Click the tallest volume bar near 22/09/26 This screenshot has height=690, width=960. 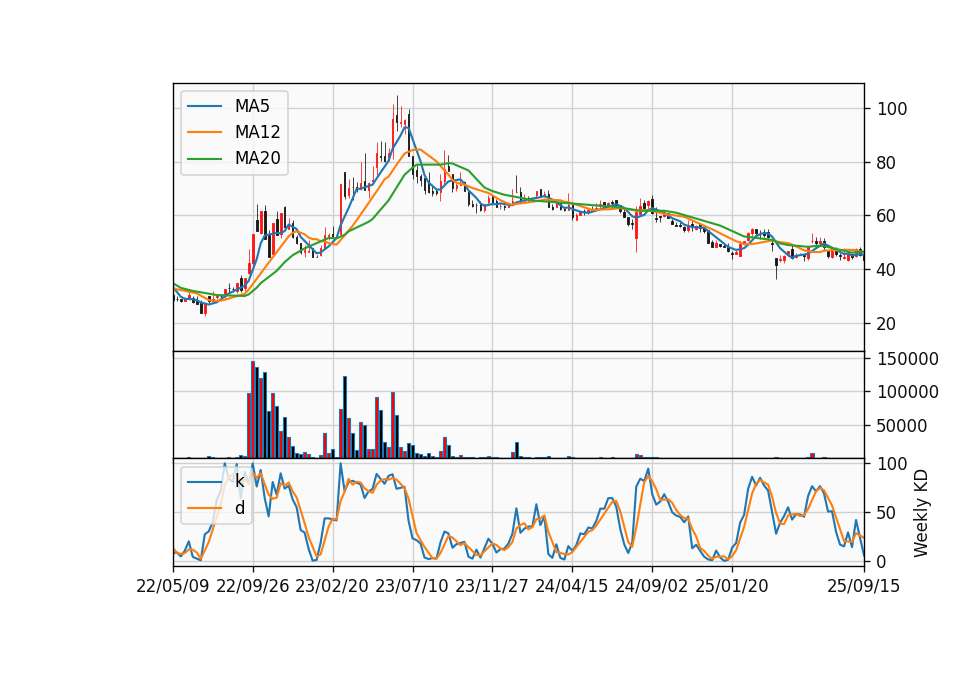click(x=253, y=410)
